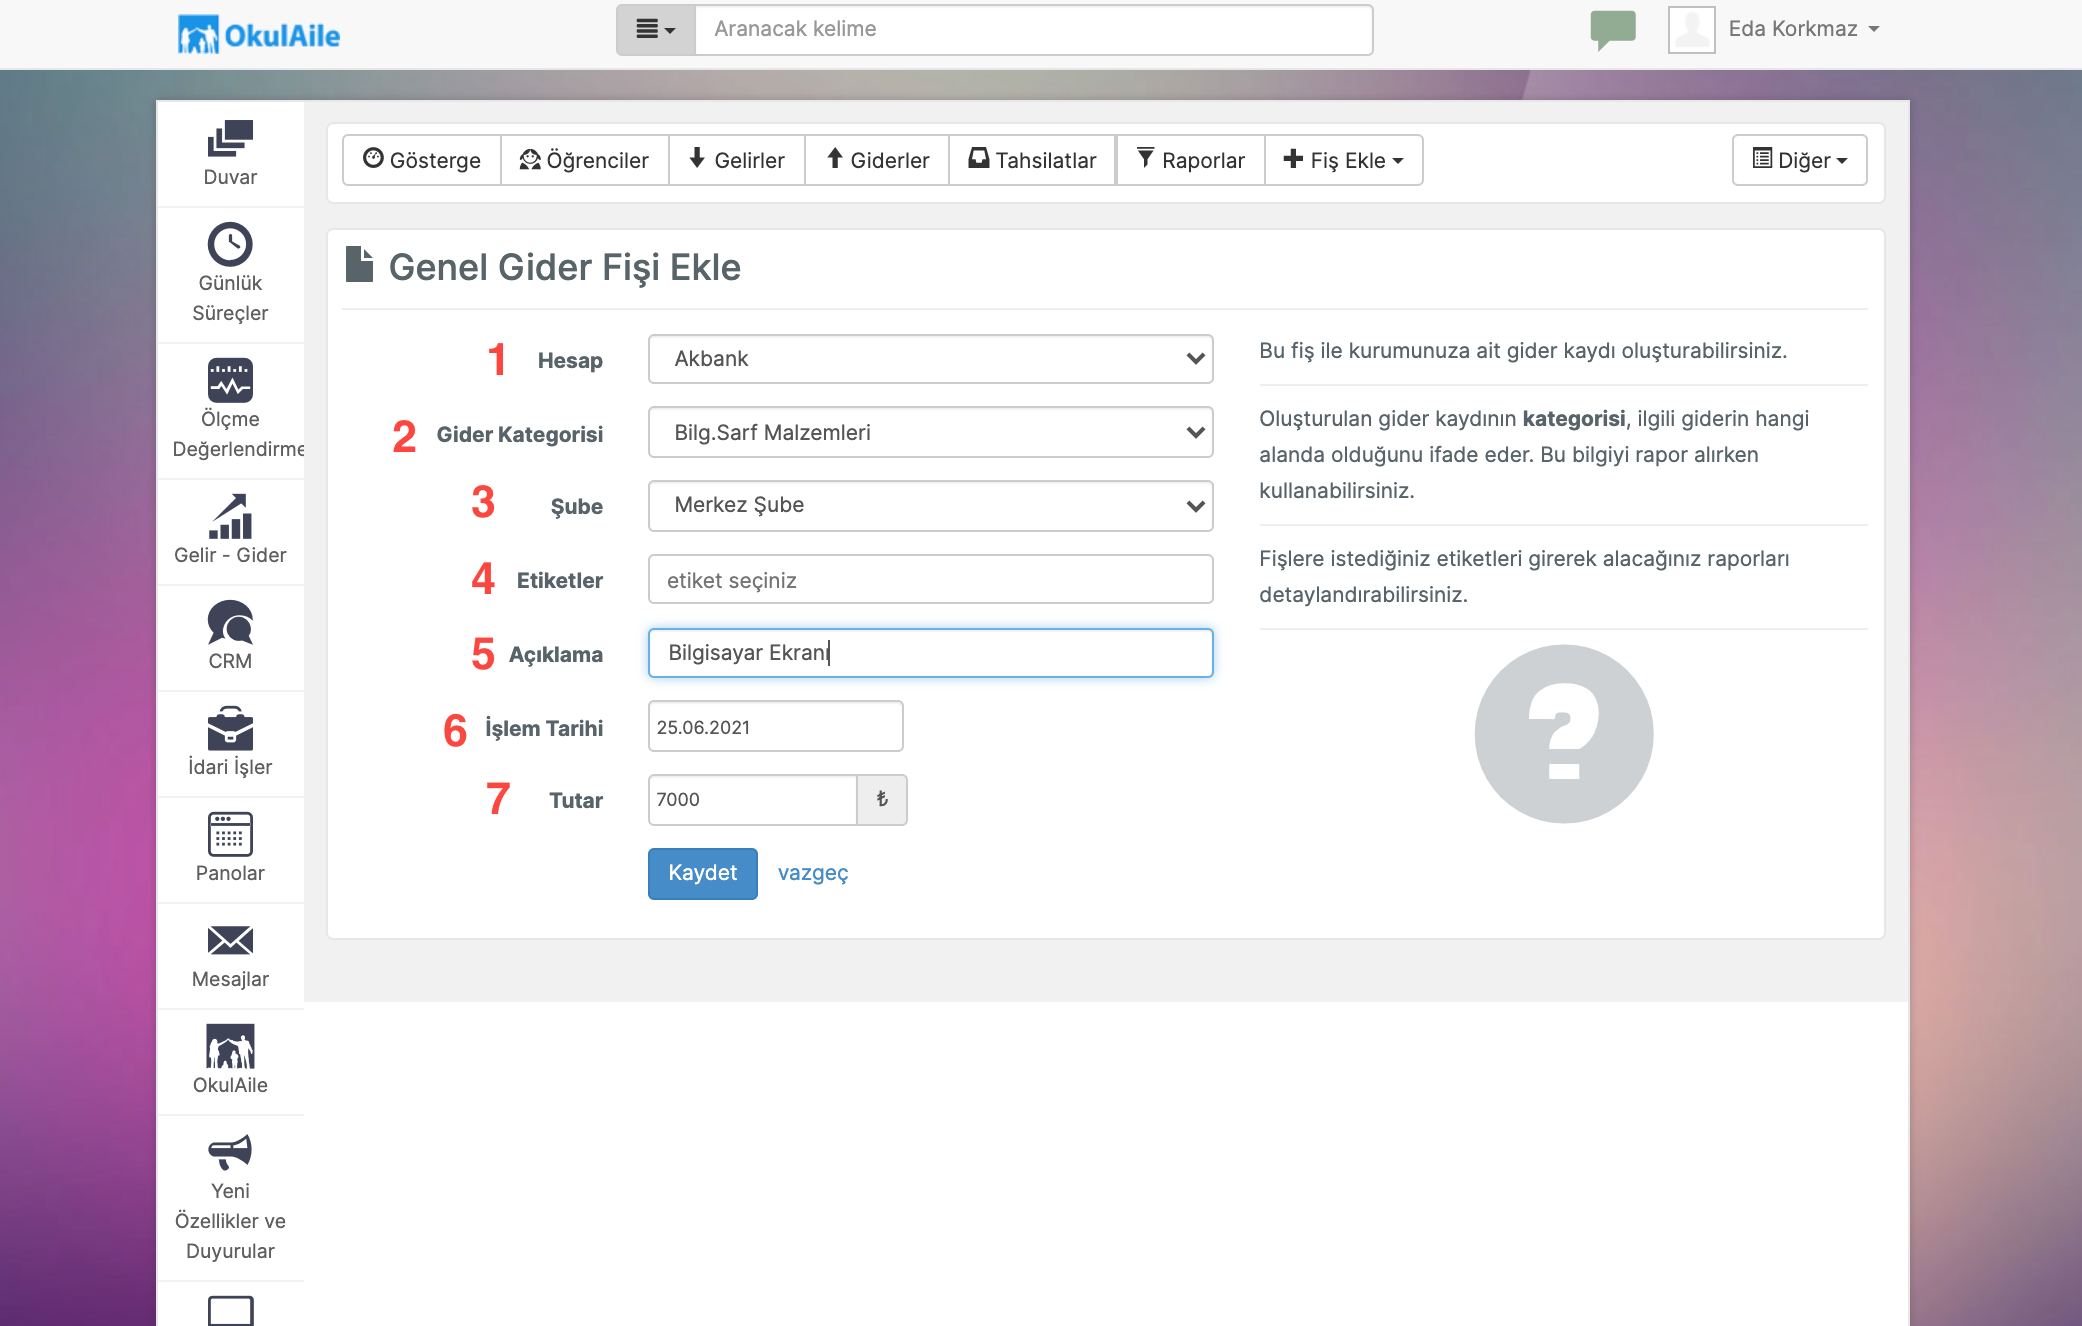Expand Gider Kategorisi dropdown
Screen dimensions: 2082x1326
pos(930,432)
